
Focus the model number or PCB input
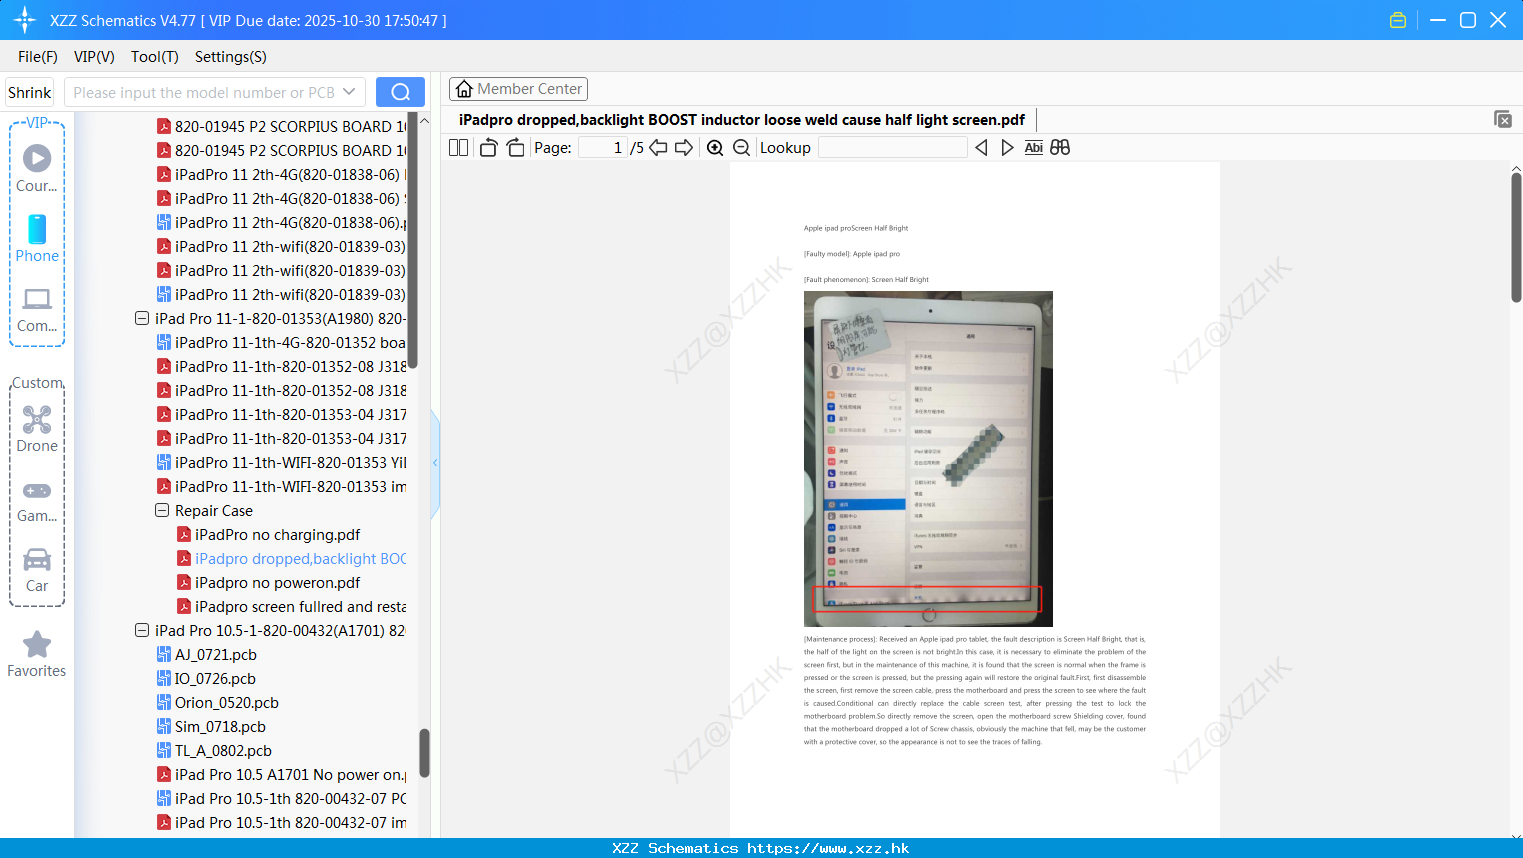[203, 92]
